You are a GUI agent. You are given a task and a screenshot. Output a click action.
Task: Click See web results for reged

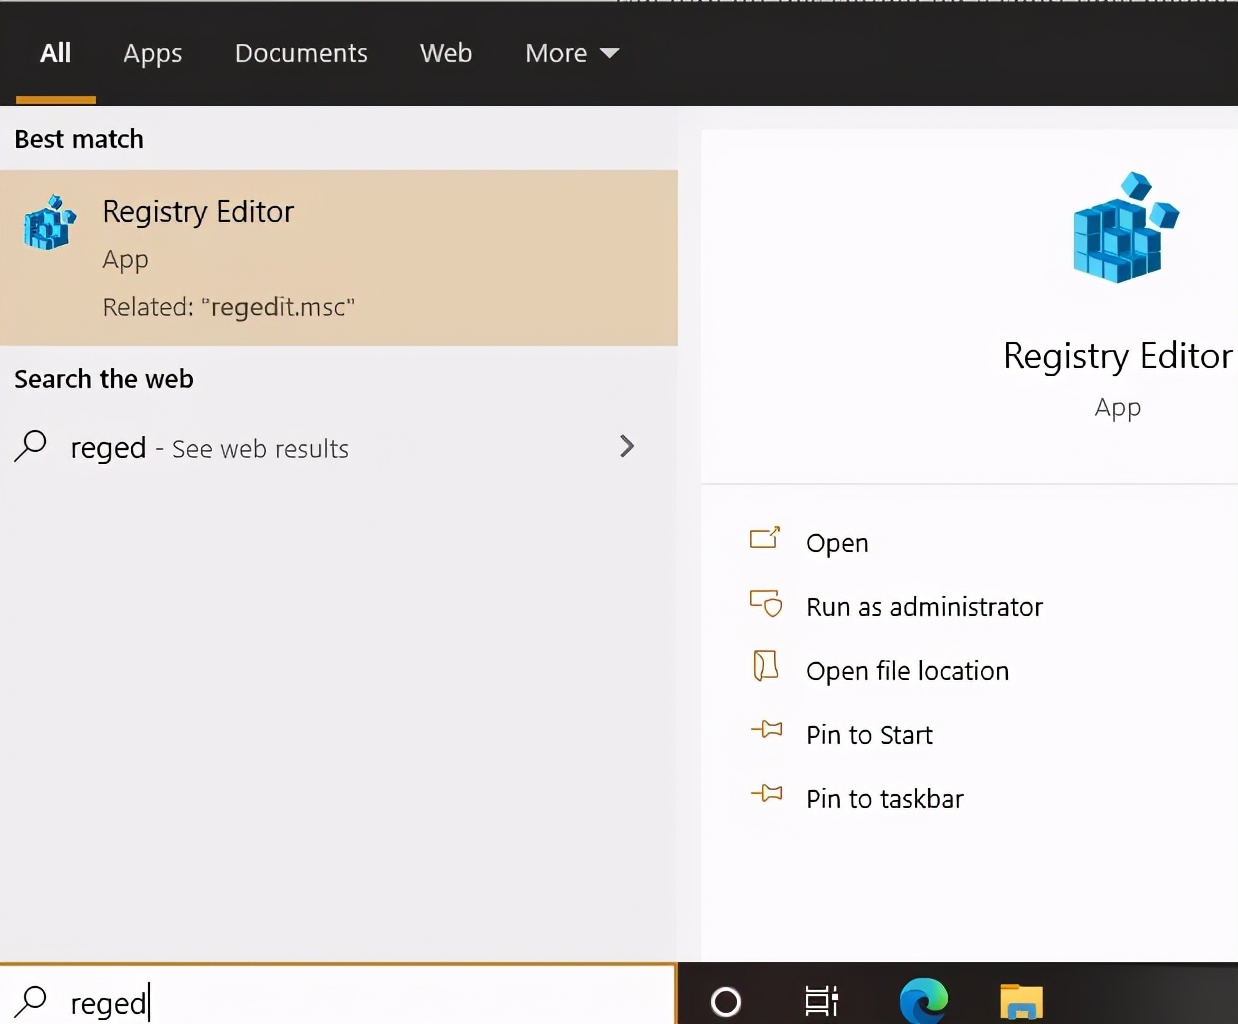click(x=208, y=448)
